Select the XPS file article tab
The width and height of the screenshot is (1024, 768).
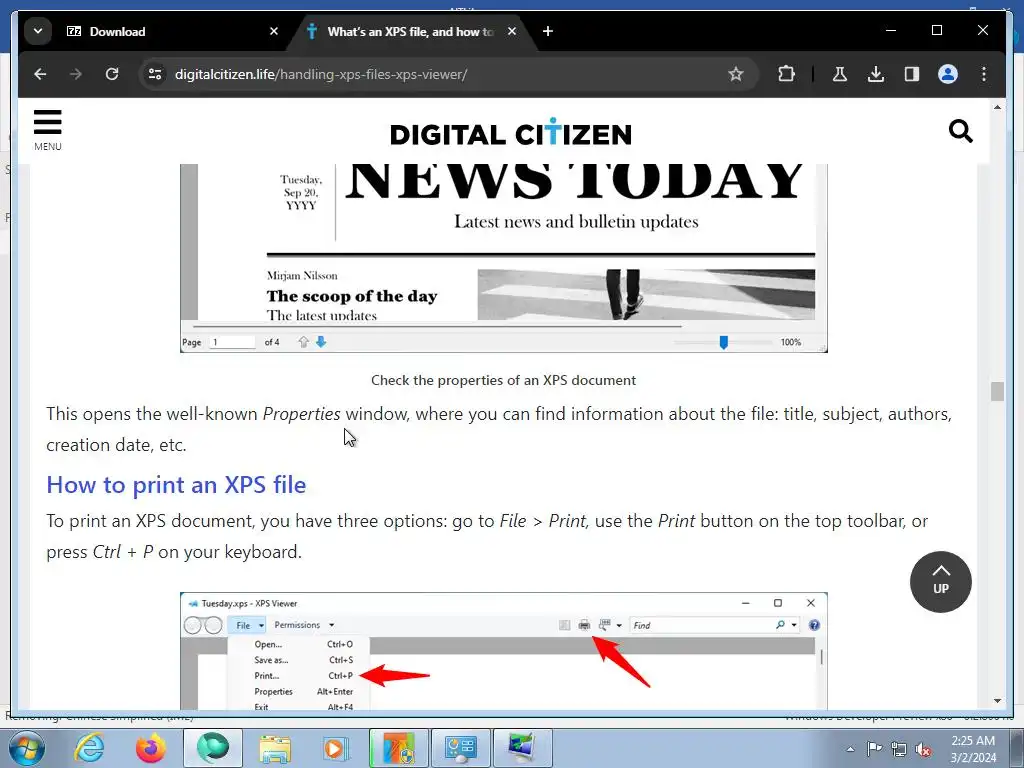point(411,31)
